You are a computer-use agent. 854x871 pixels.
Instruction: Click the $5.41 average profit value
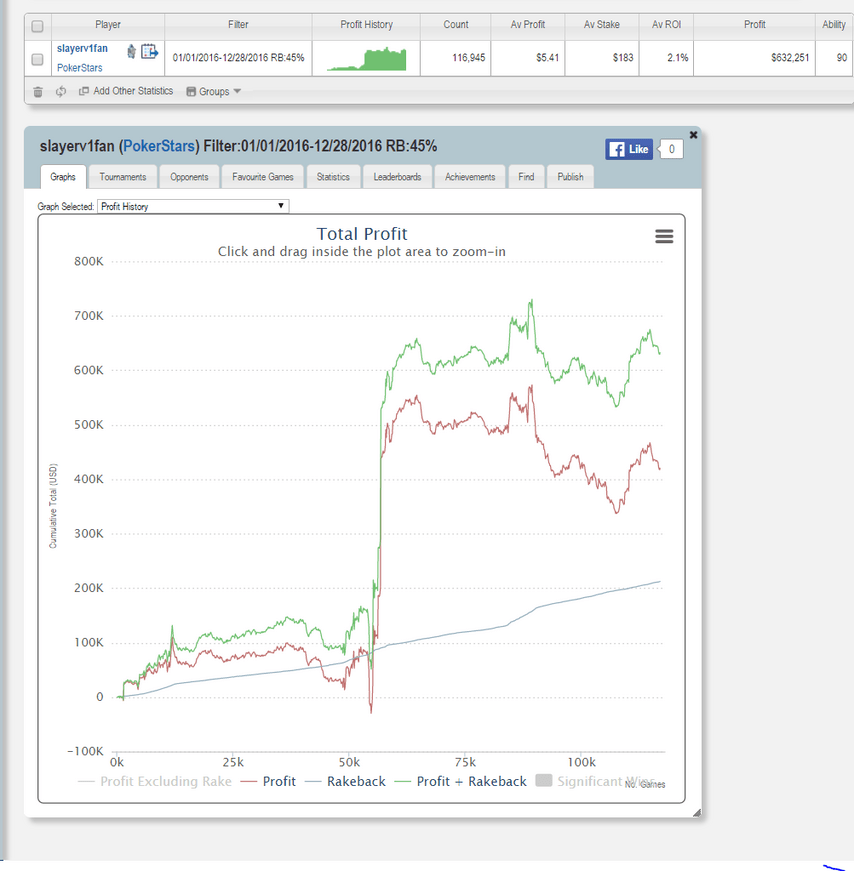pos(547,58)
